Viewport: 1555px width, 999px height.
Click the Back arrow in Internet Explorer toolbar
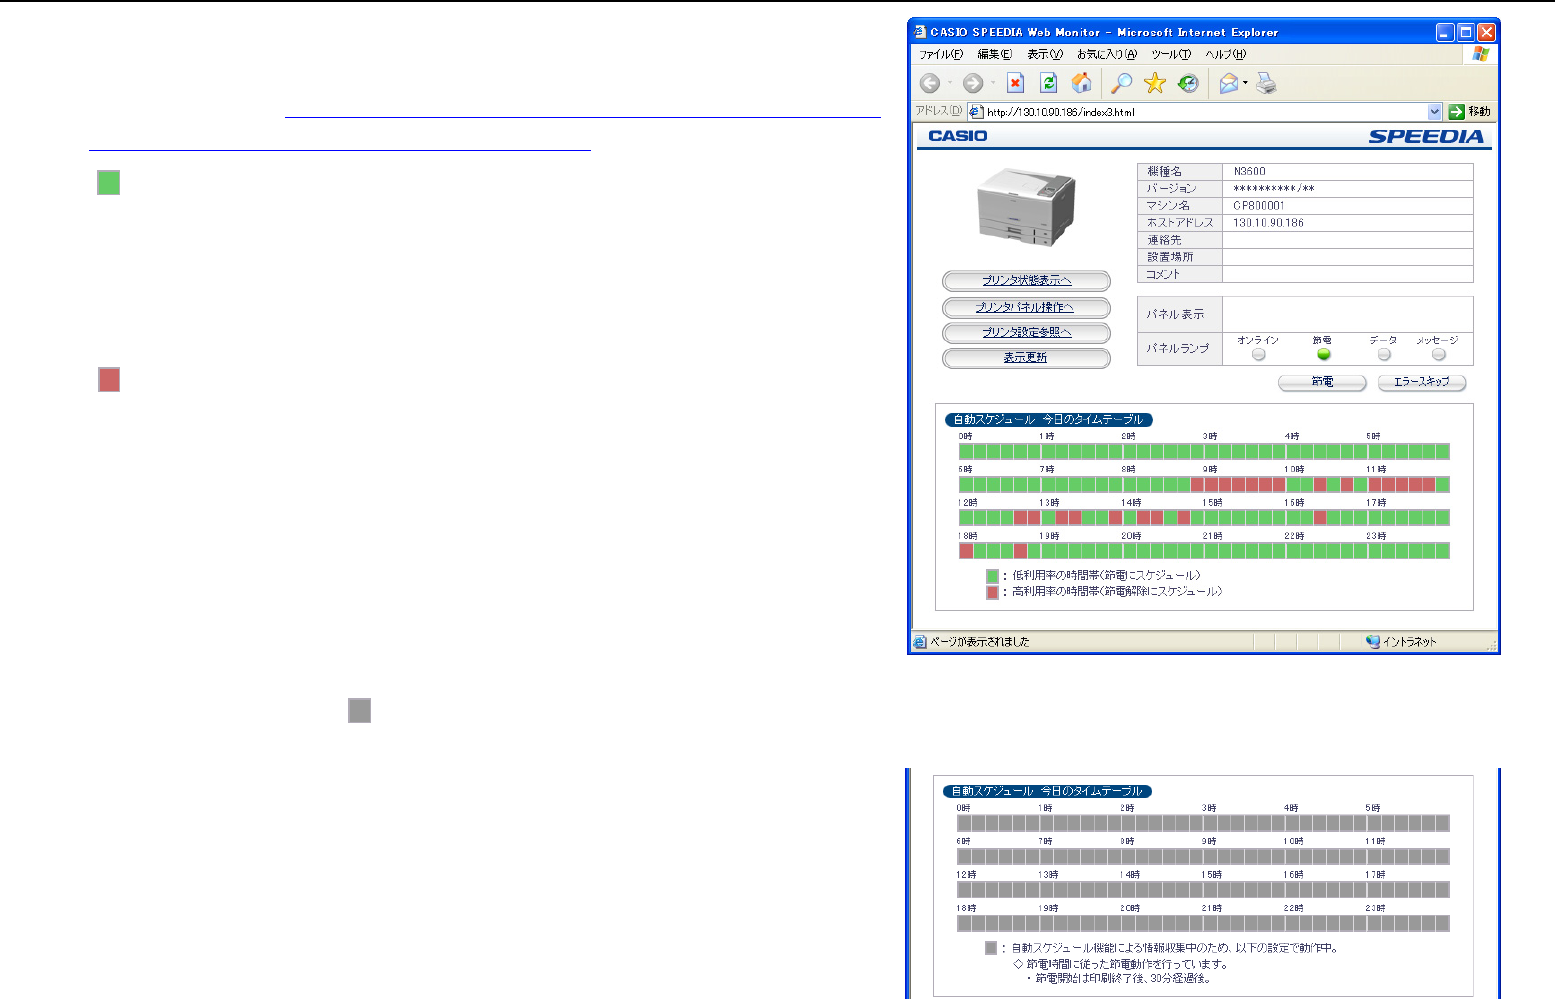click(x=930, y=84)
